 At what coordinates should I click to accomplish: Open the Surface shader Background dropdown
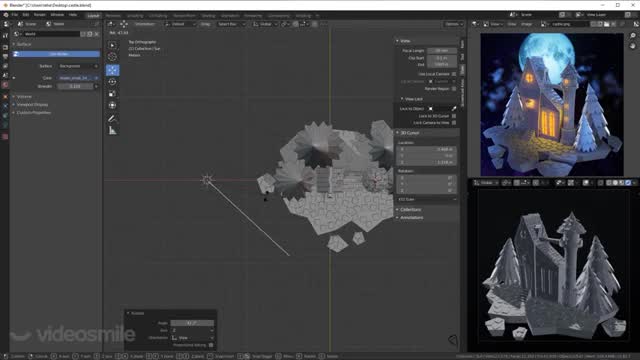click(x=78, y=66)
